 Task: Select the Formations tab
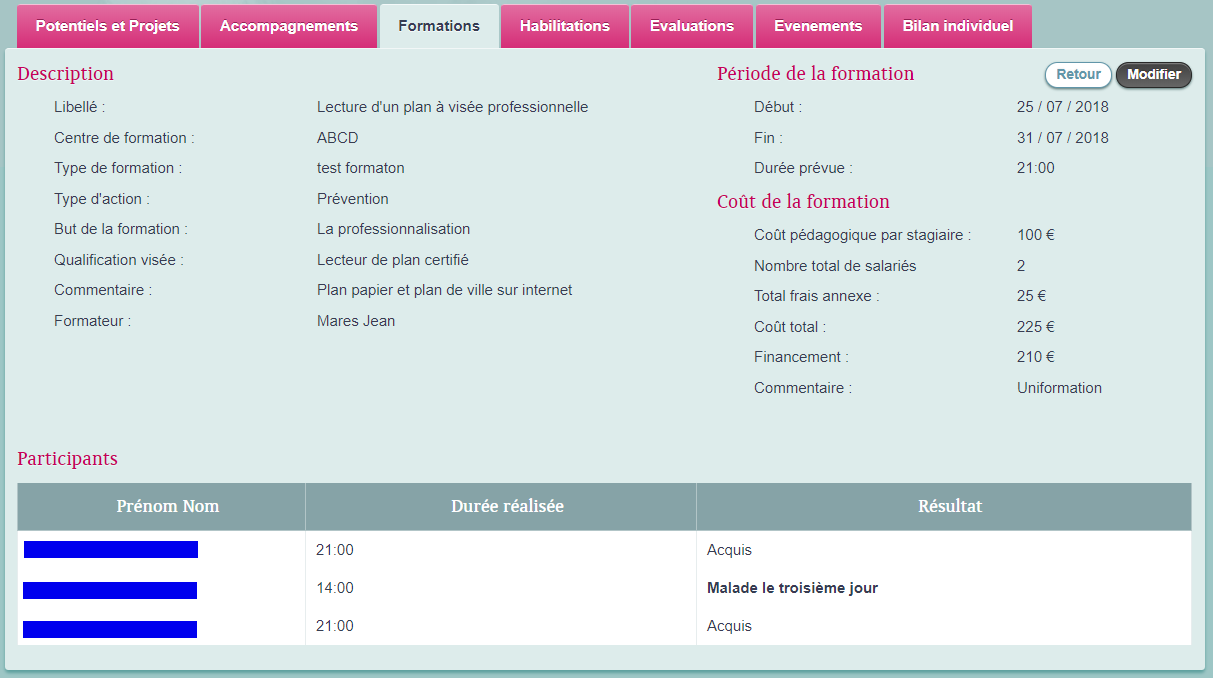point(439,26)
